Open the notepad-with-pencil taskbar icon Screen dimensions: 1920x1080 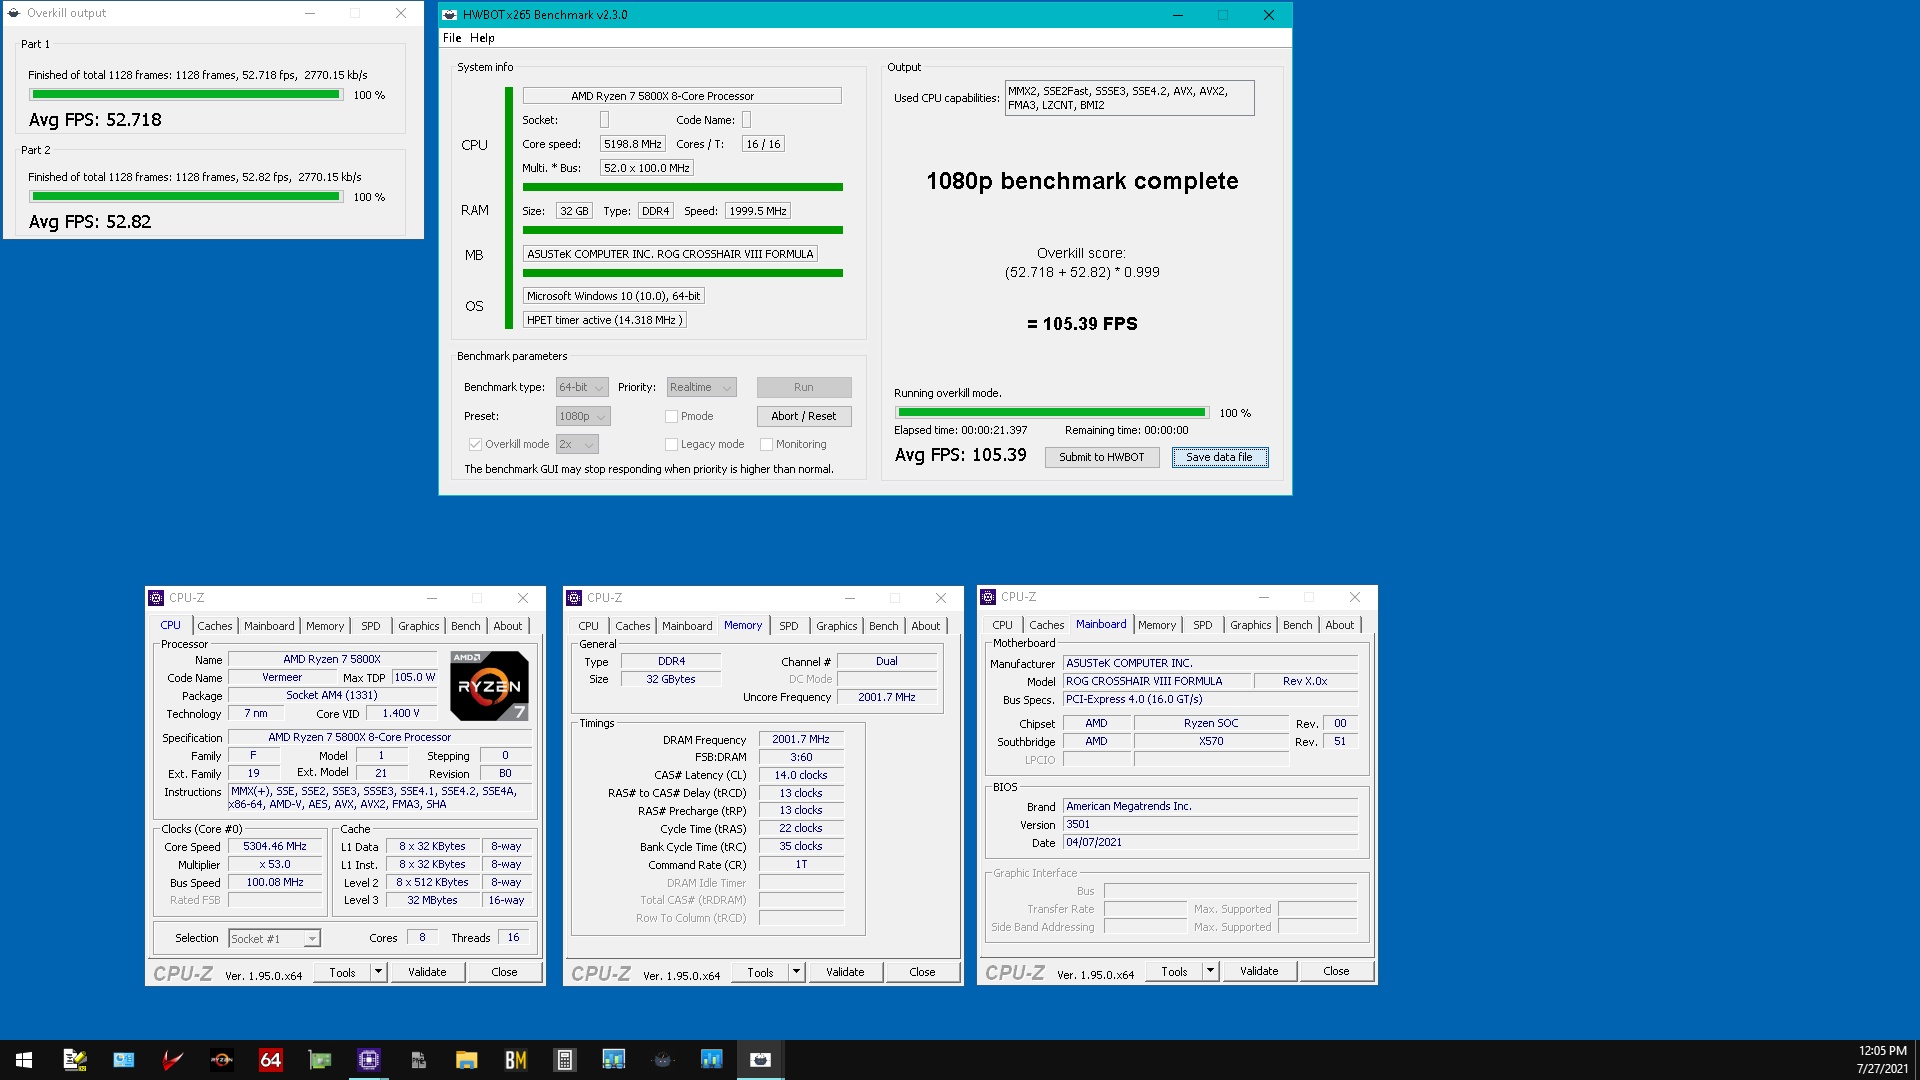(74, 1060)
